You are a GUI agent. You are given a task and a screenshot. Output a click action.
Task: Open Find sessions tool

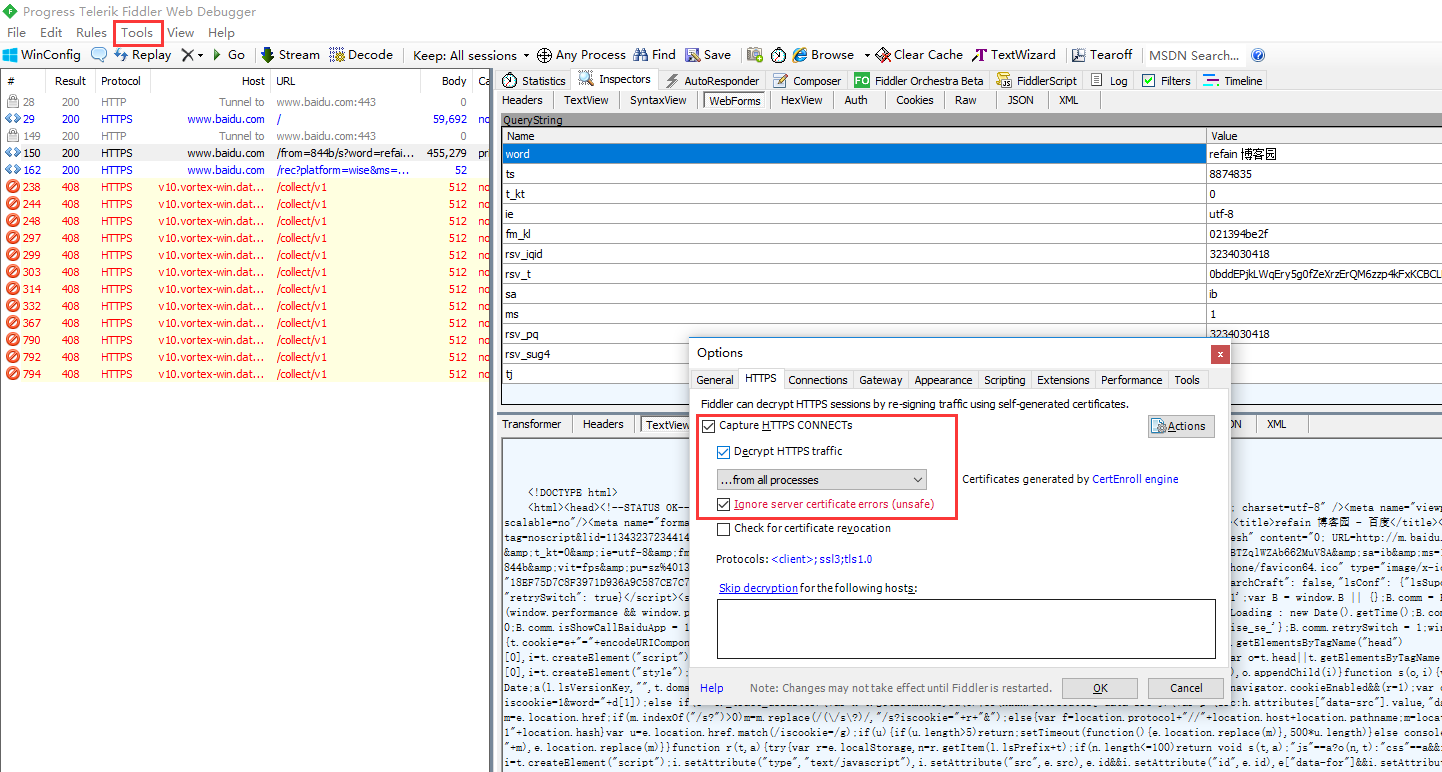[x=654, y=55]
